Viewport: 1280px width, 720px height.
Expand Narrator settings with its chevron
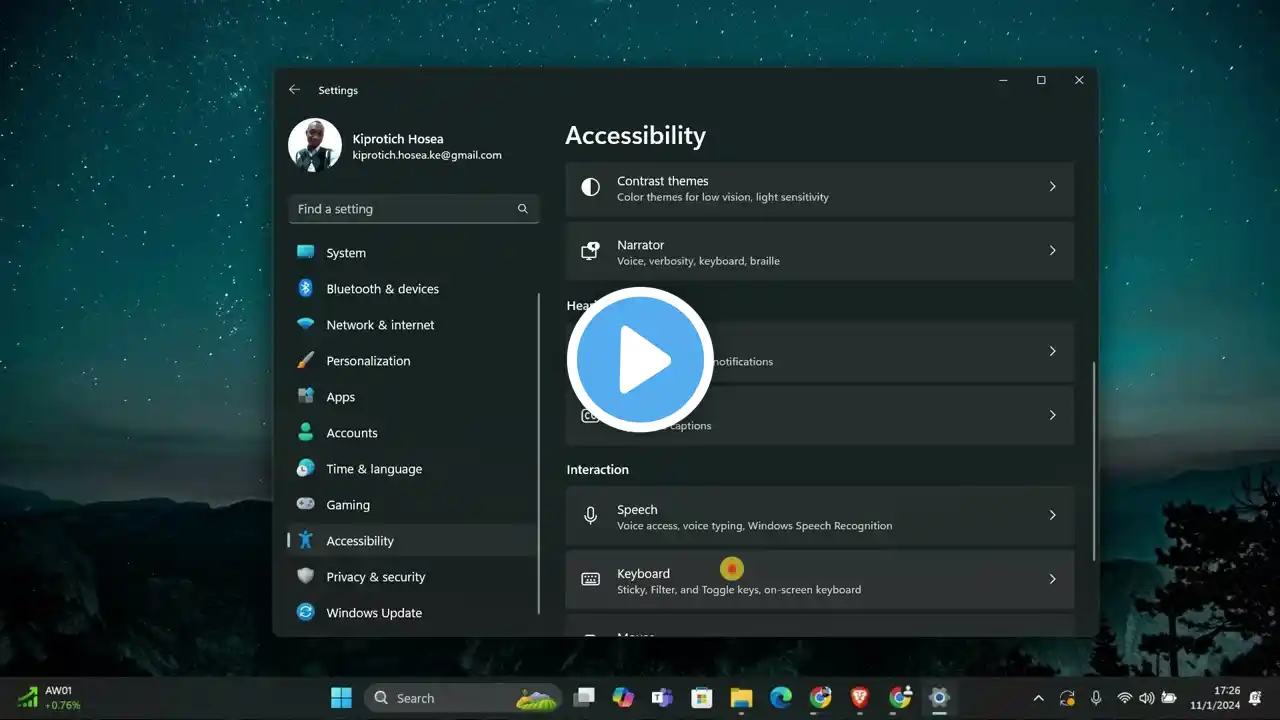(x=1052, y=251)
